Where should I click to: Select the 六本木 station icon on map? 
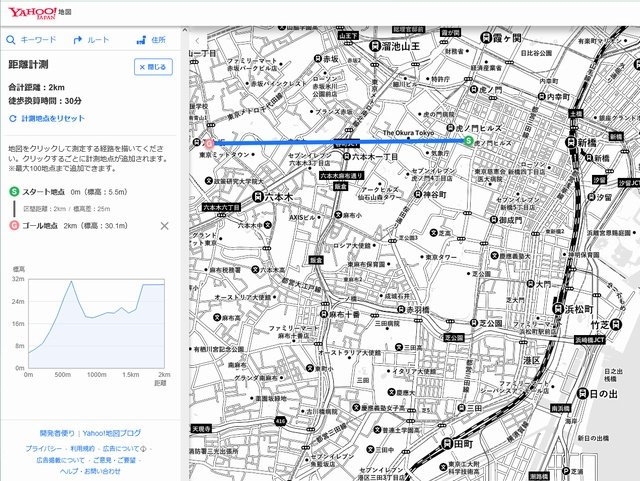coord(258,196)
